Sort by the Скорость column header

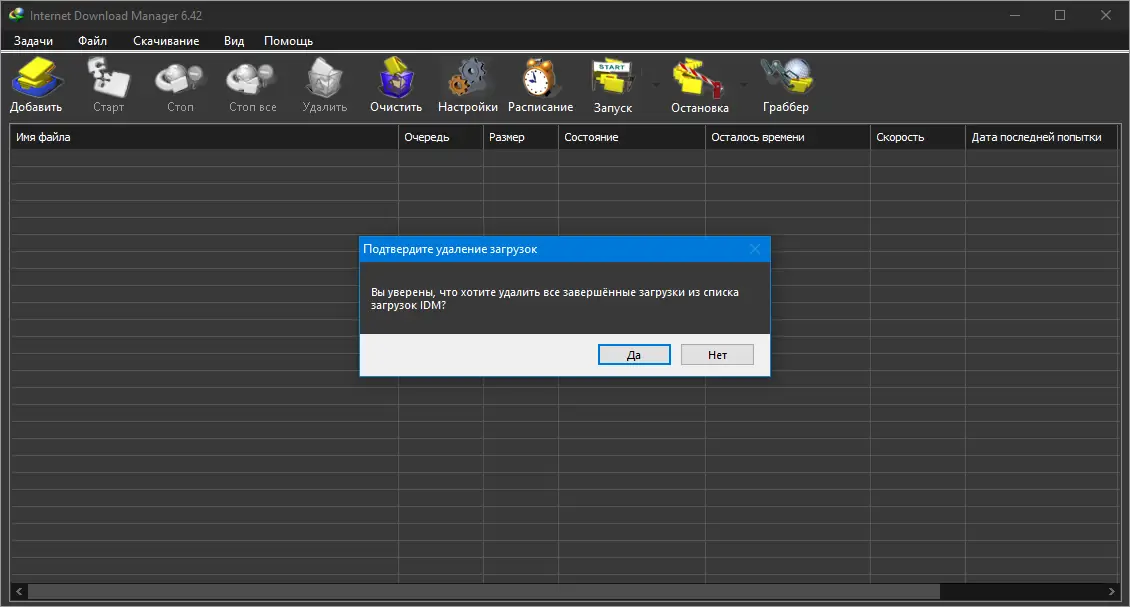coord(917,137)
